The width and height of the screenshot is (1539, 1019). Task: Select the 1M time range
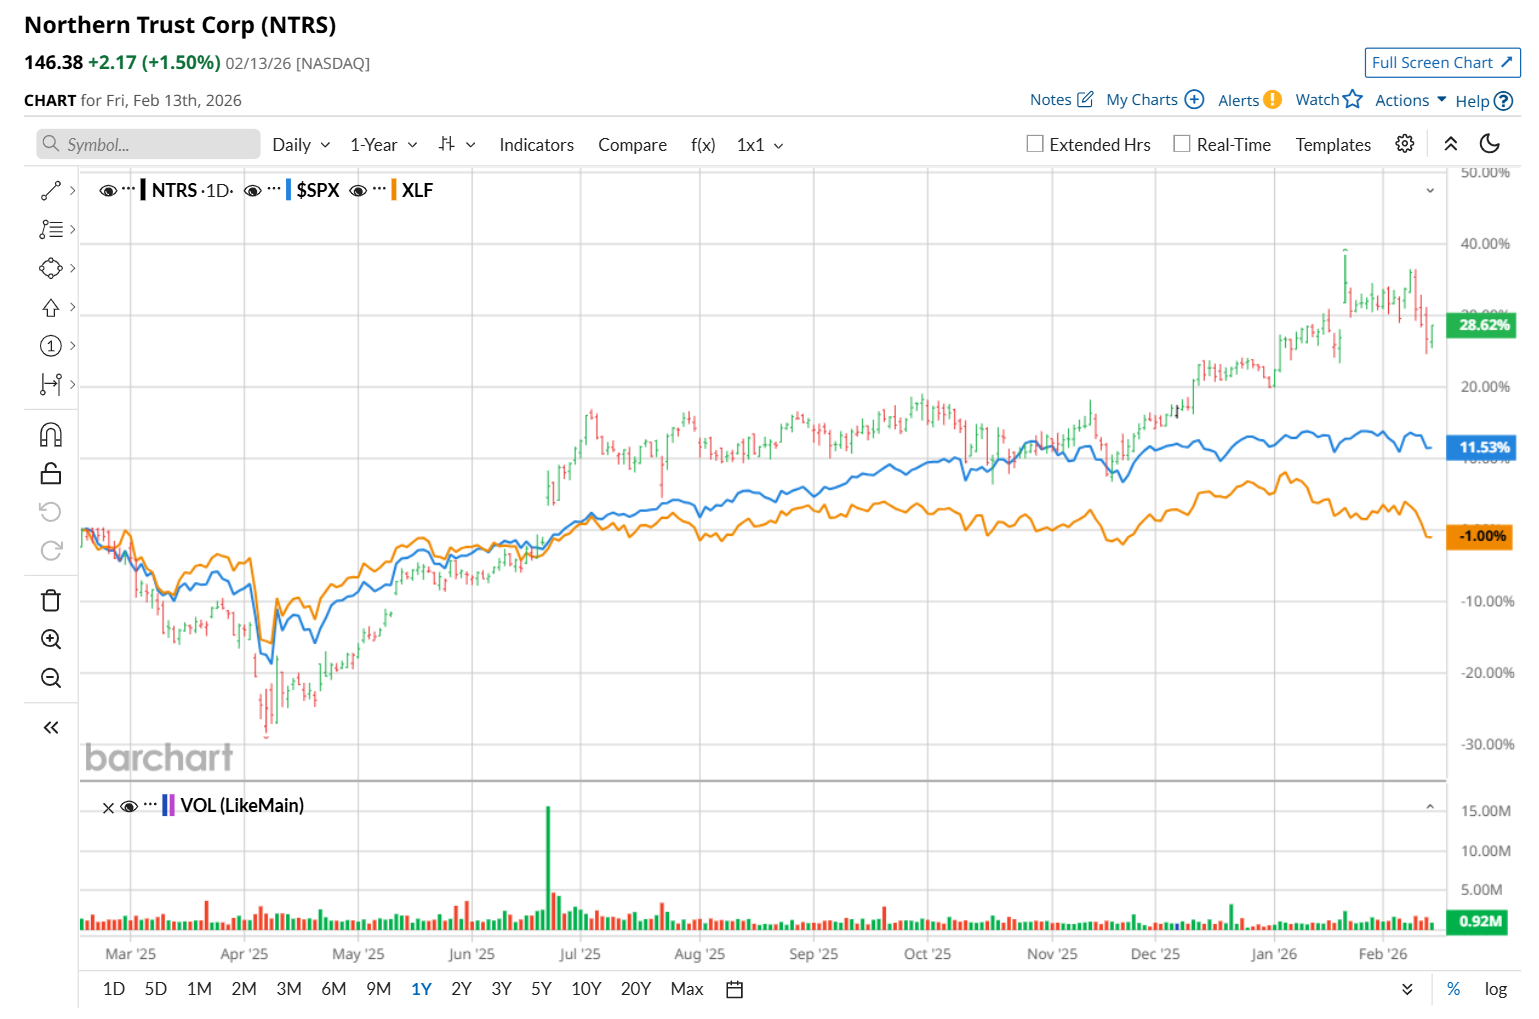199,989
